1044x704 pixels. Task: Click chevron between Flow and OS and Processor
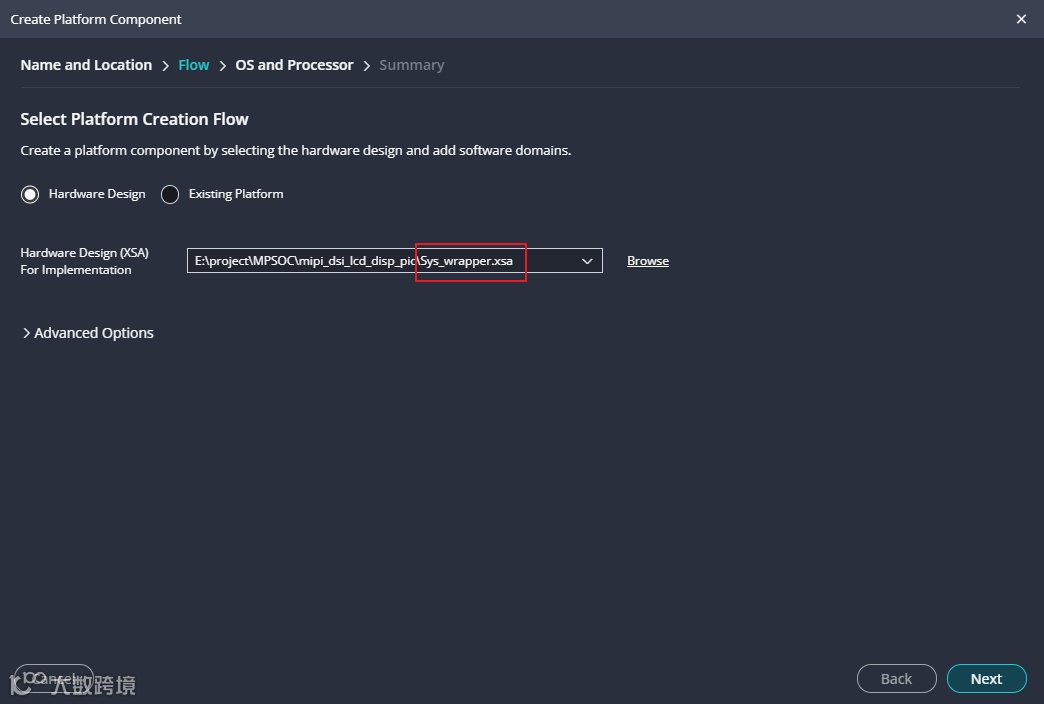223,66
